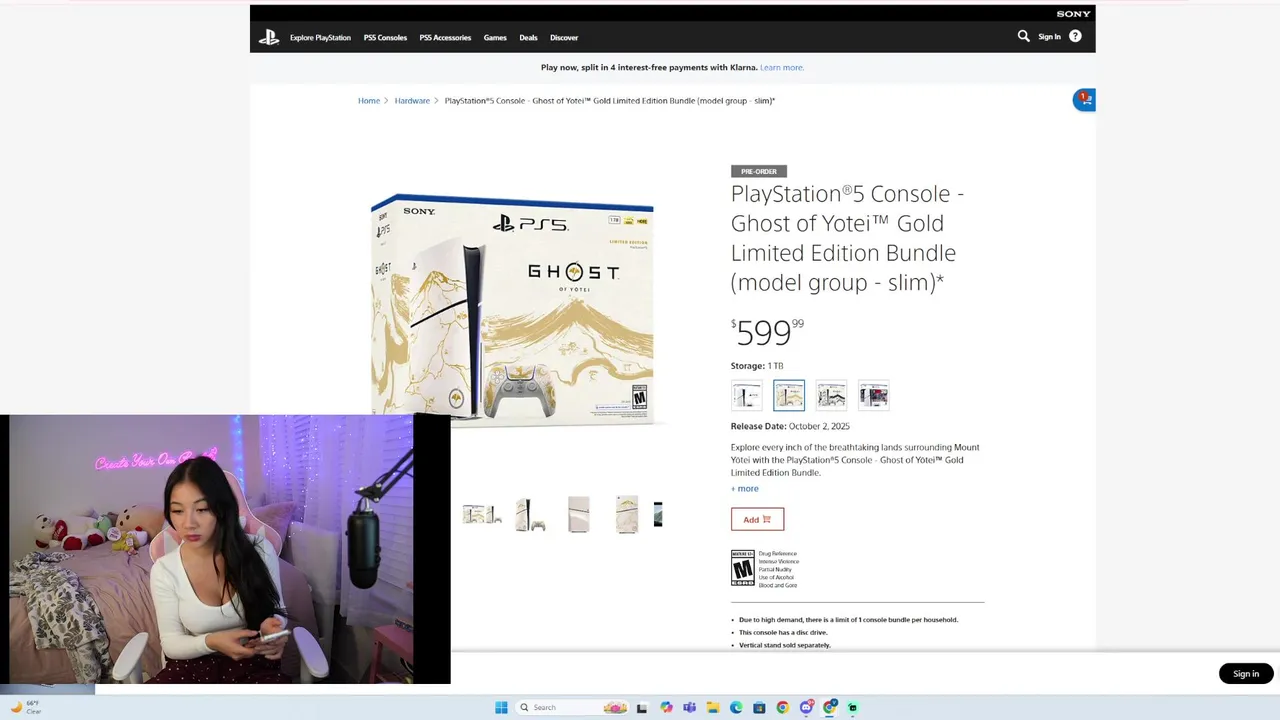The height and width of the screenshot is (720, 1280).
Task: Switch to the active Chrome profile window
Action: coord(829,707)
